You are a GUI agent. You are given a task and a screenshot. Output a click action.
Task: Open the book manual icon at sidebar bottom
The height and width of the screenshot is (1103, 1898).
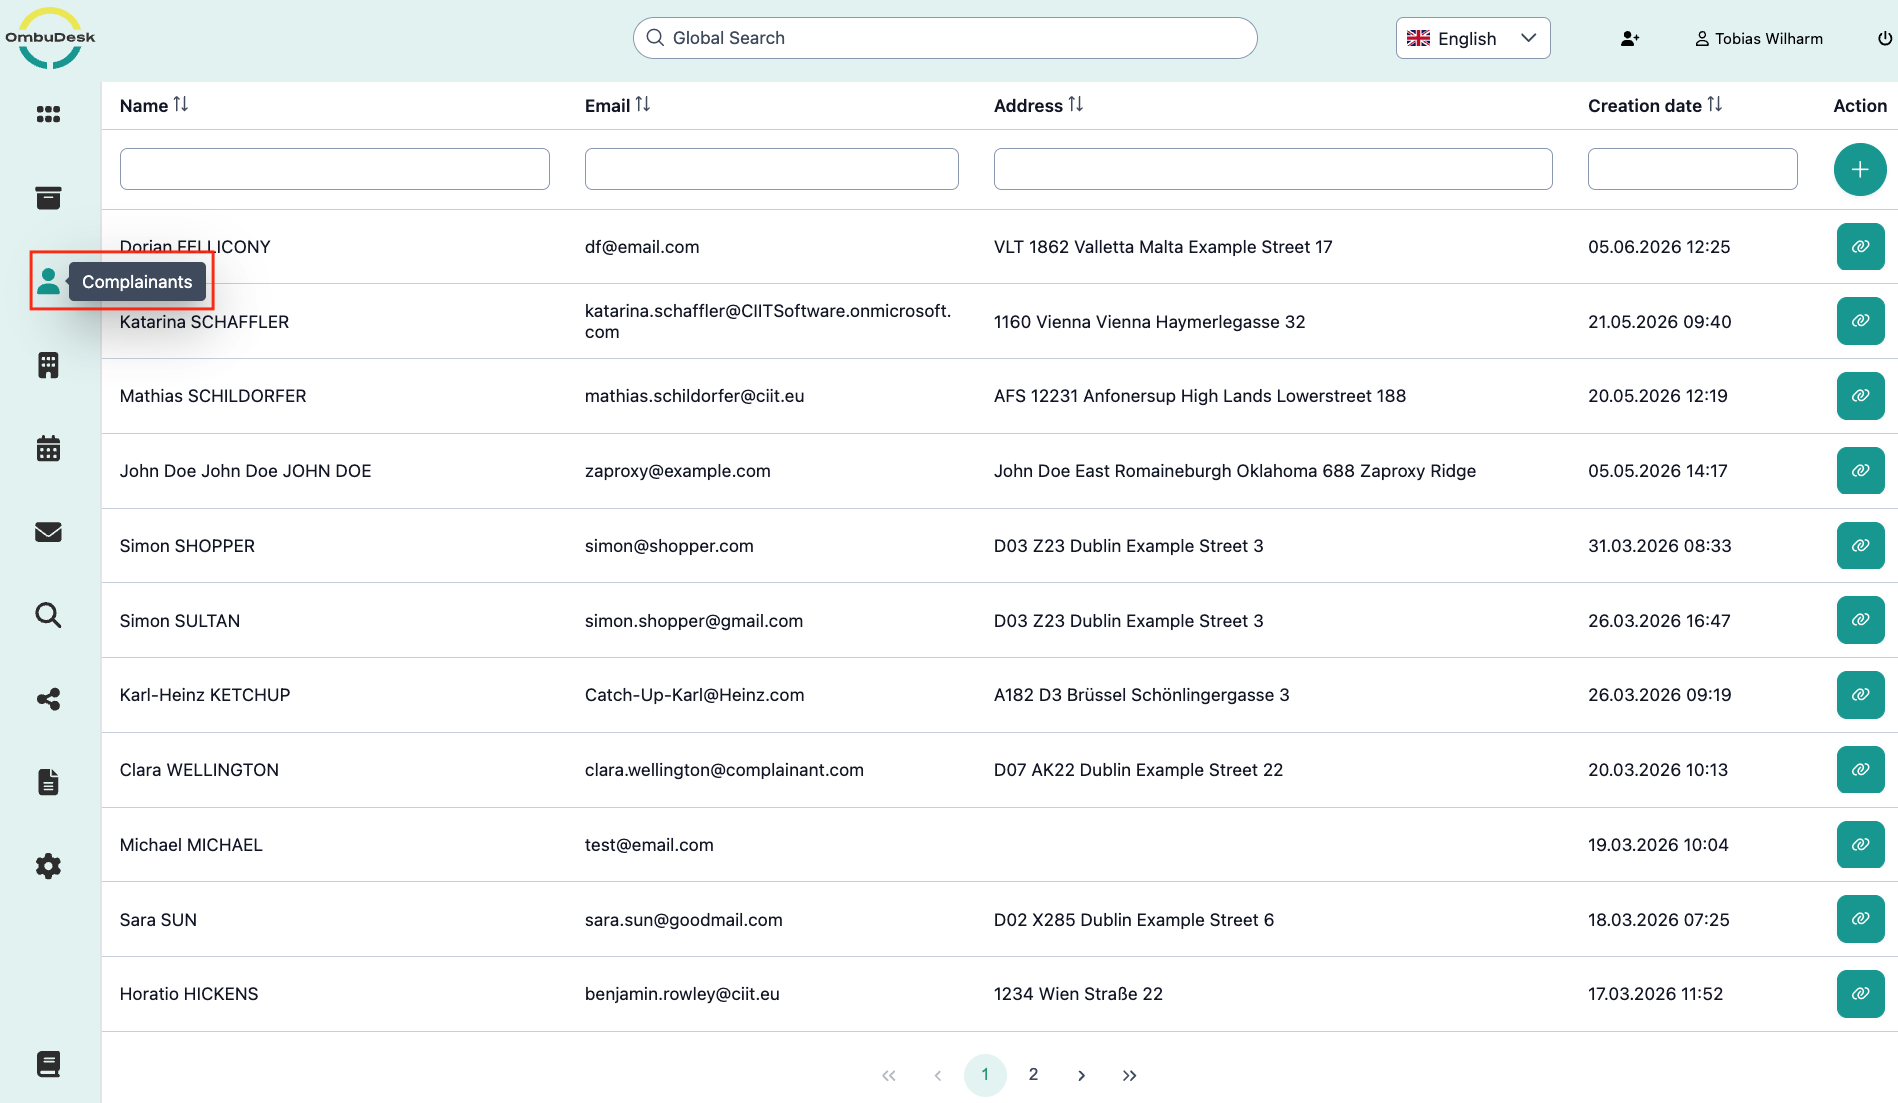pyautogui.click(x=48, y=1064)
